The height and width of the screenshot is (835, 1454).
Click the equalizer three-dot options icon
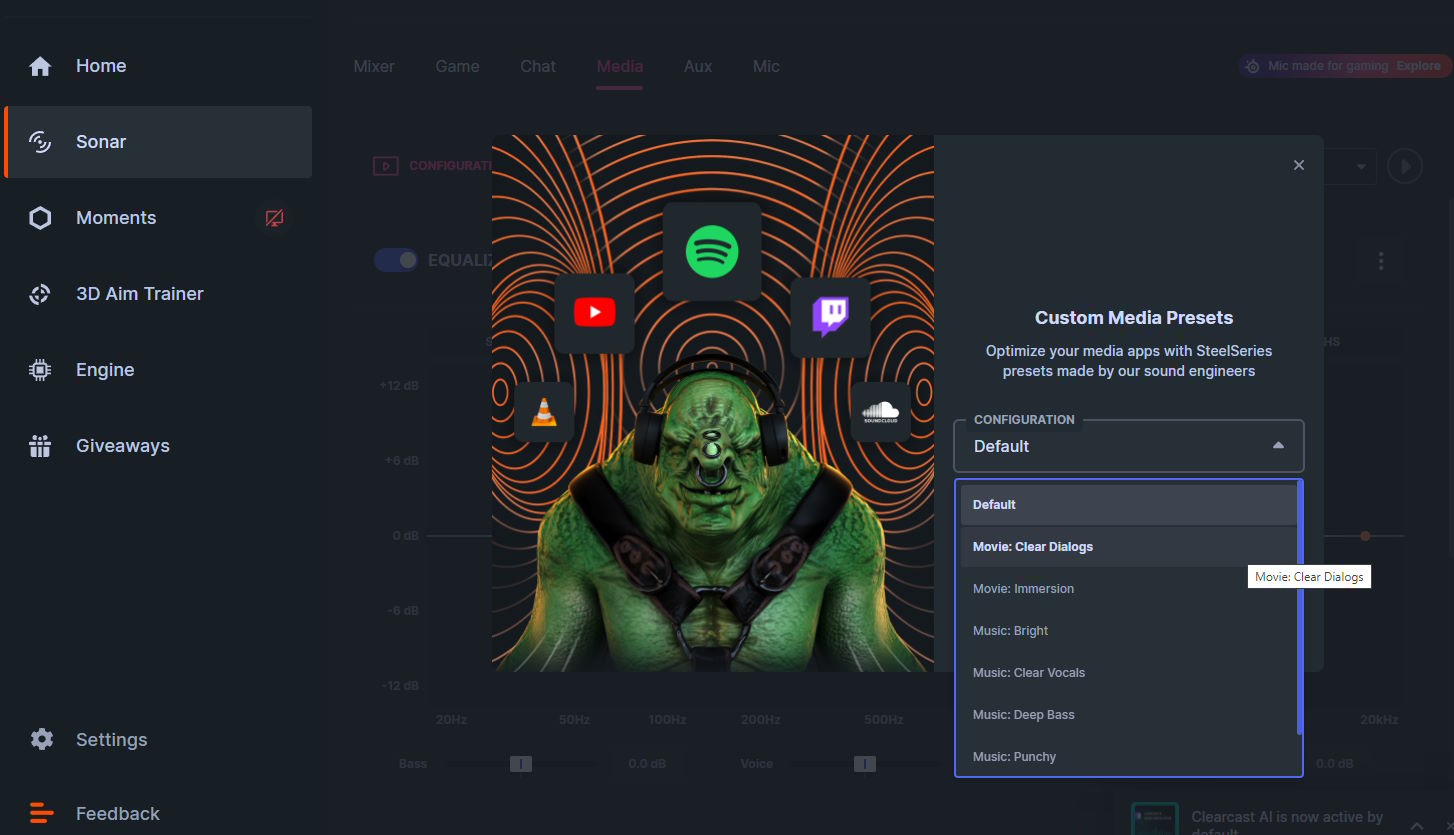pos(1381,261)
